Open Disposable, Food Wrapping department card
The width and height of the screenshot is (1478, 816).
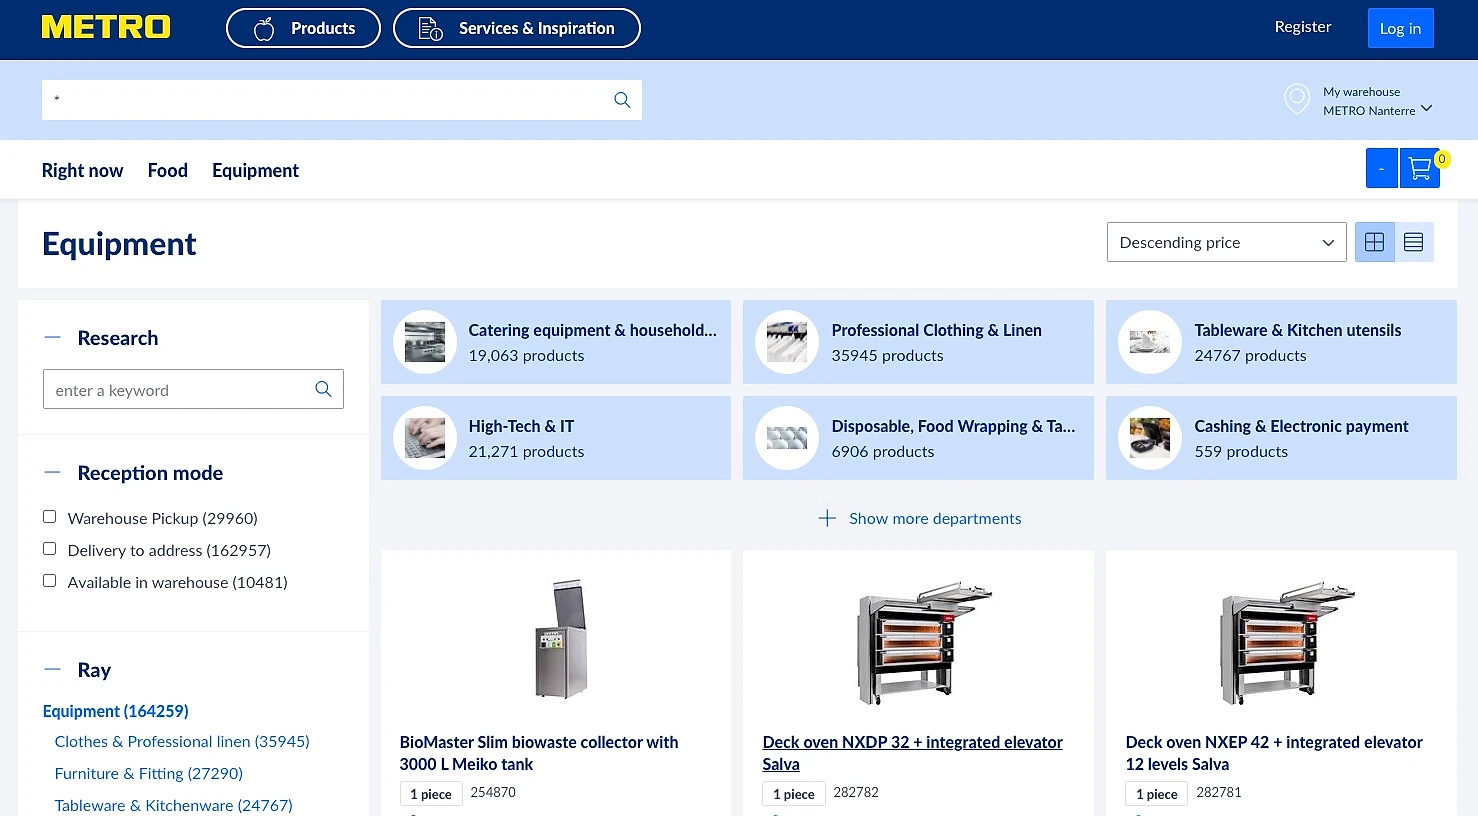pyautogui.click(x=918, y=438)
